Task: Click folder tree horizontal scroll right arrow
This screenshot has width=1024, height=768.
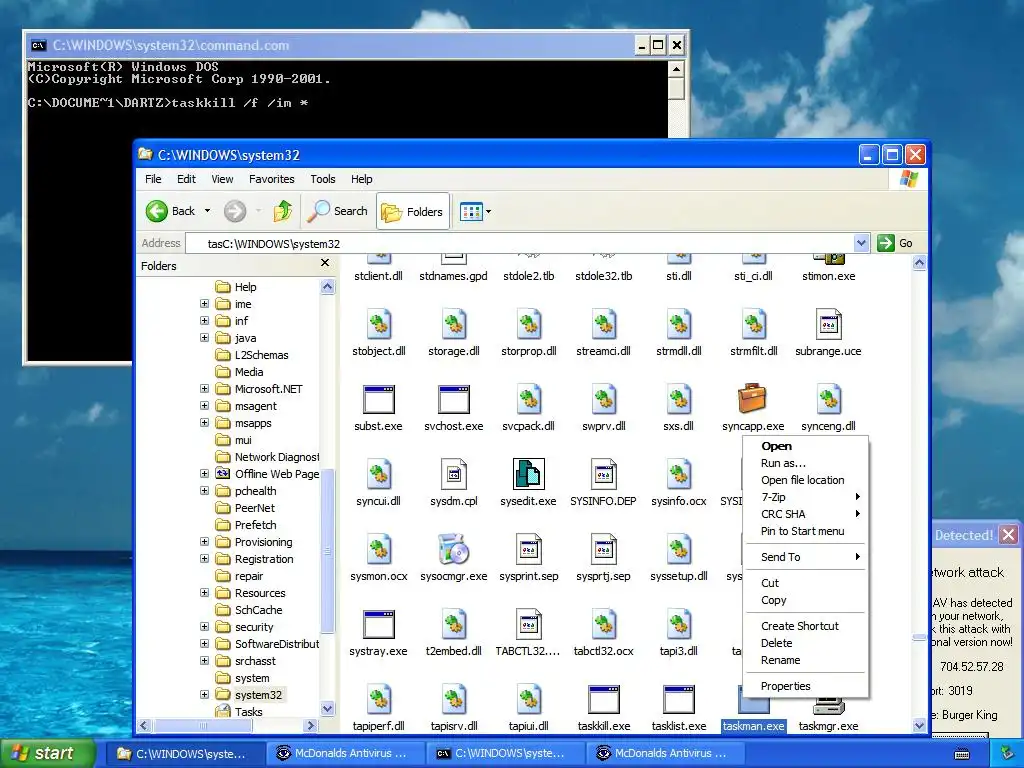Action: pos(311,726)
